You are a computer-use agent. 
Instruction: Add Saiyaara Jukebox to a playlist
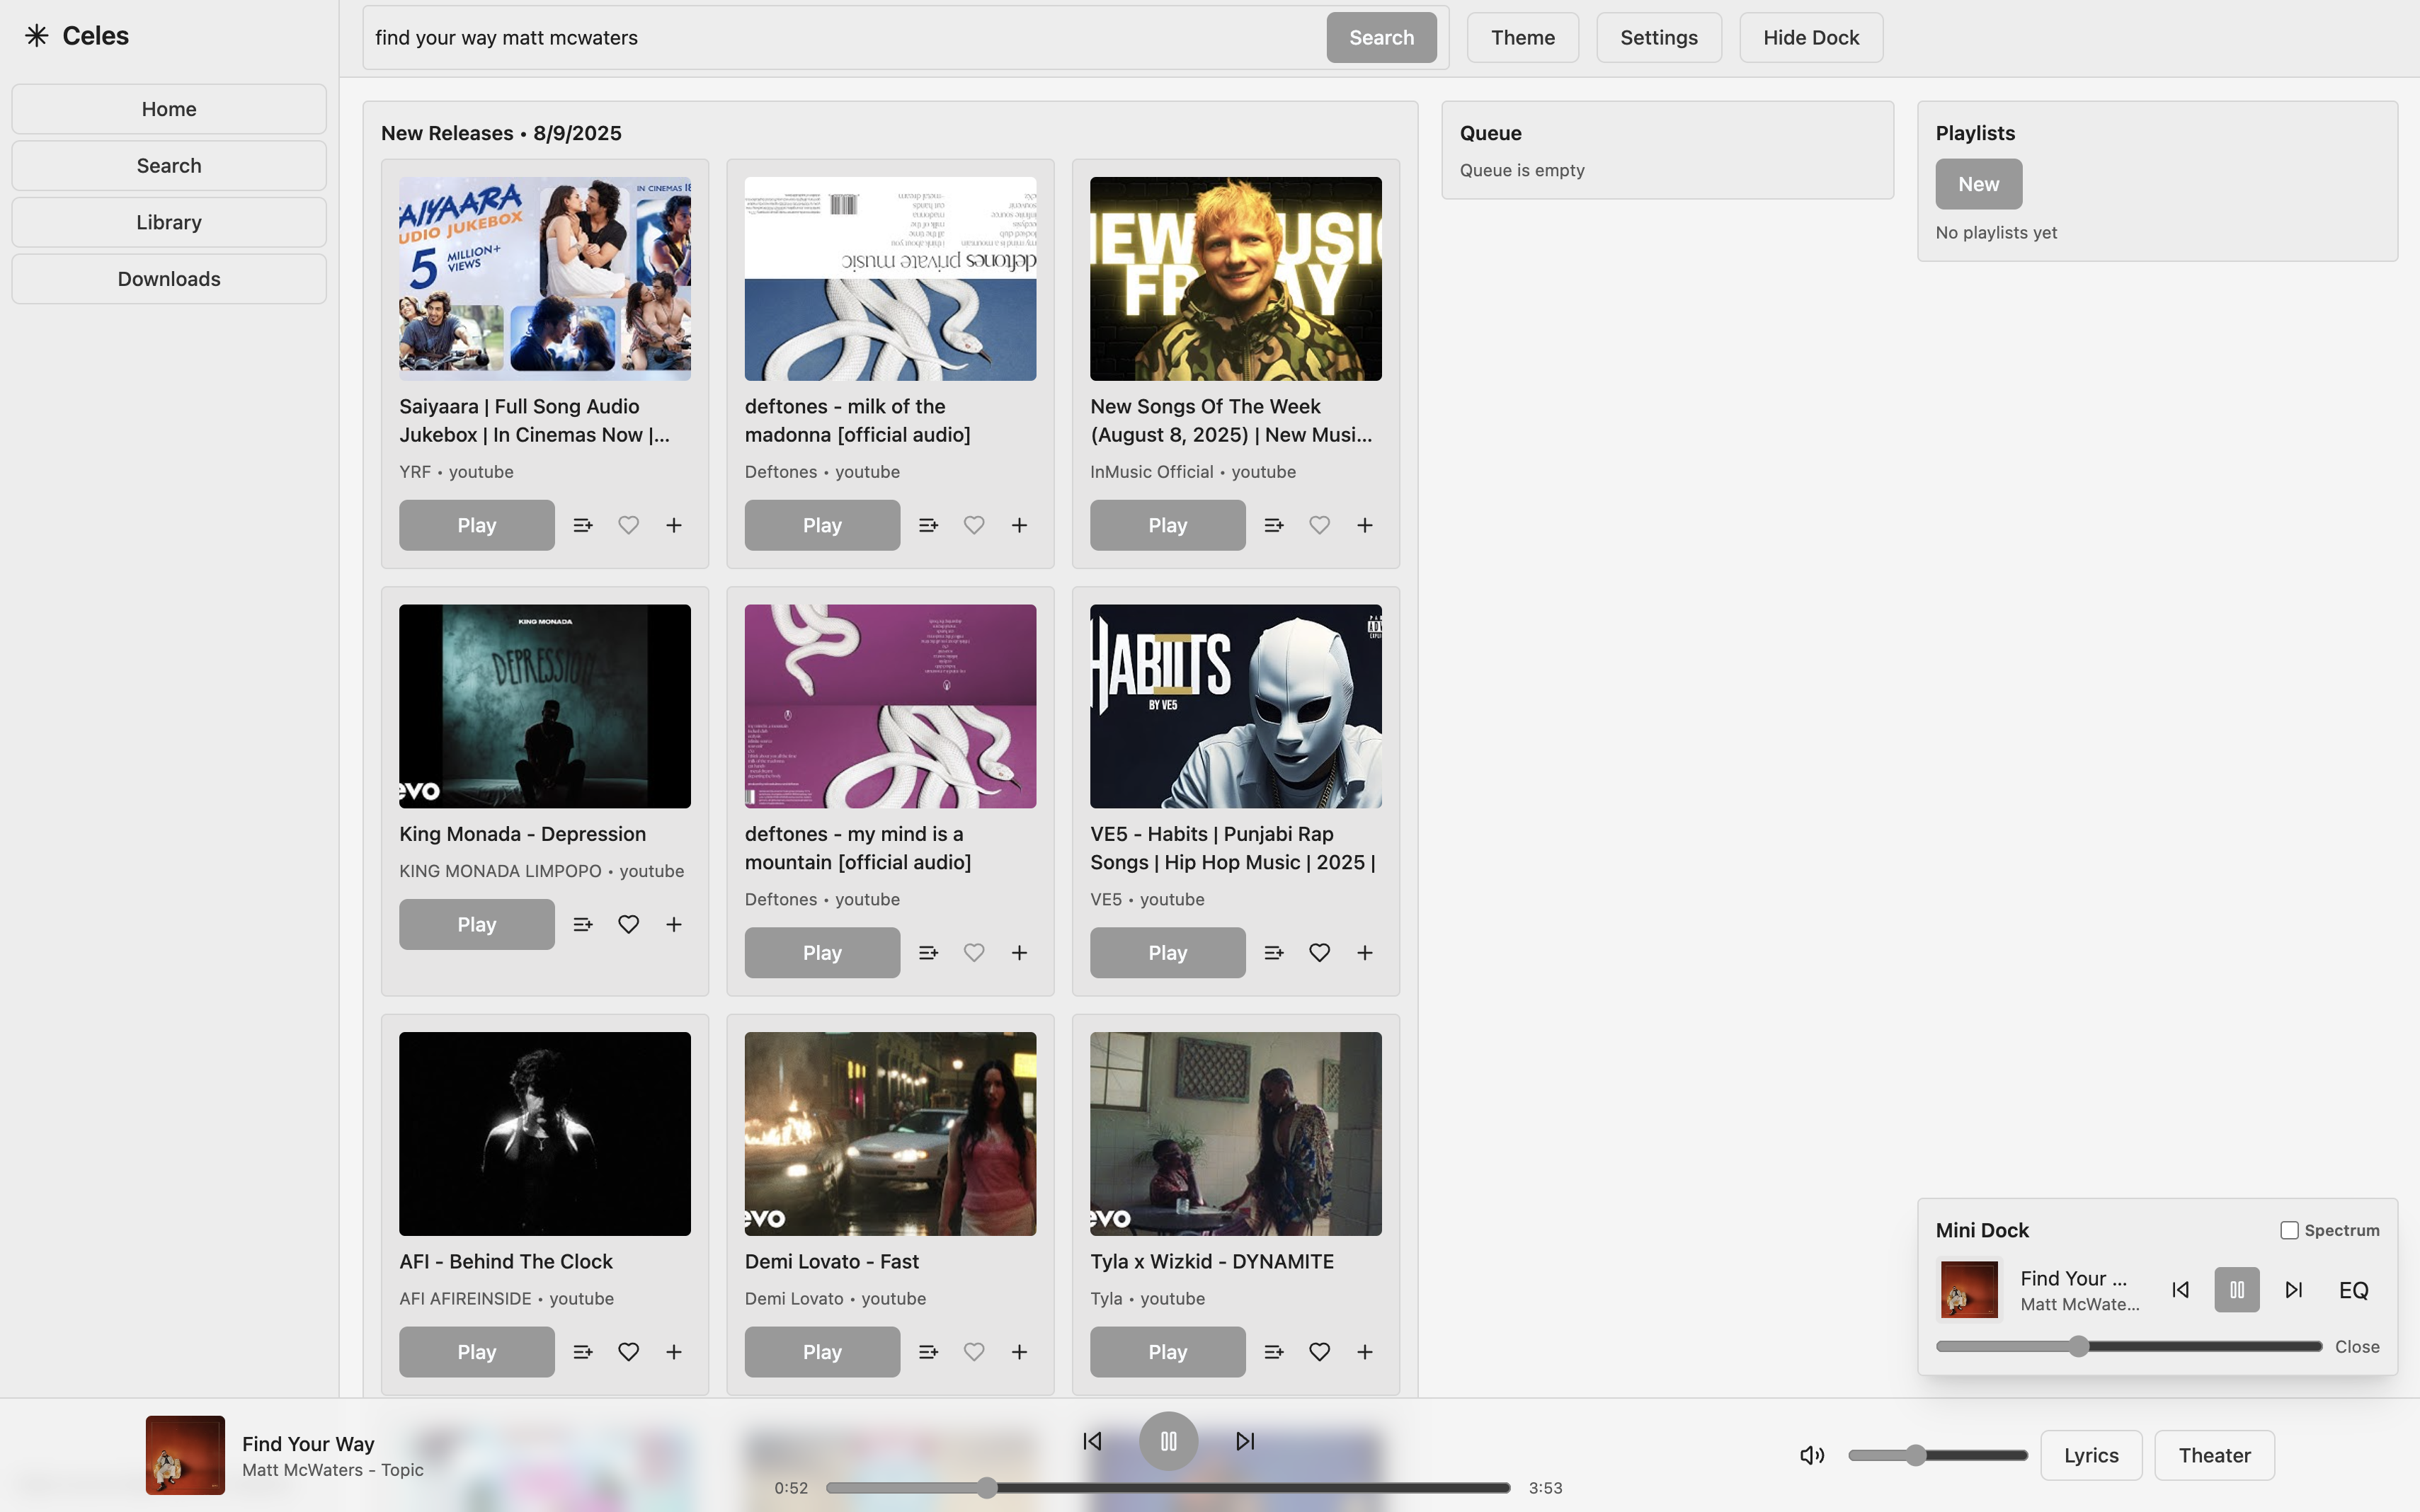(x=674, y=525)
